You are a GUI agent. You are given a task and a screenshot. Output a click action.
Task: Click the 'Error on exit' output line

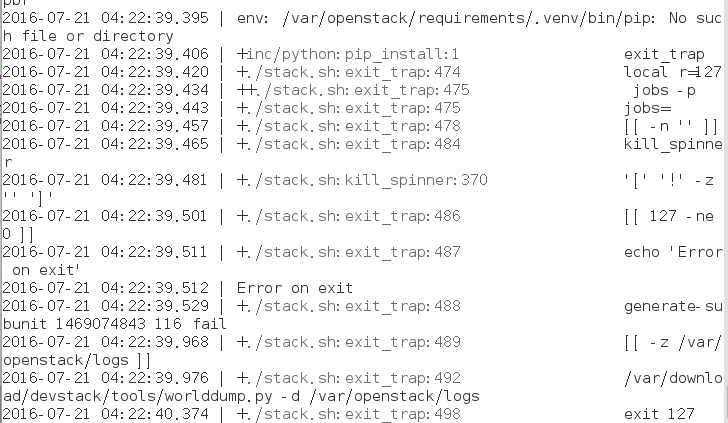[295, 289]
